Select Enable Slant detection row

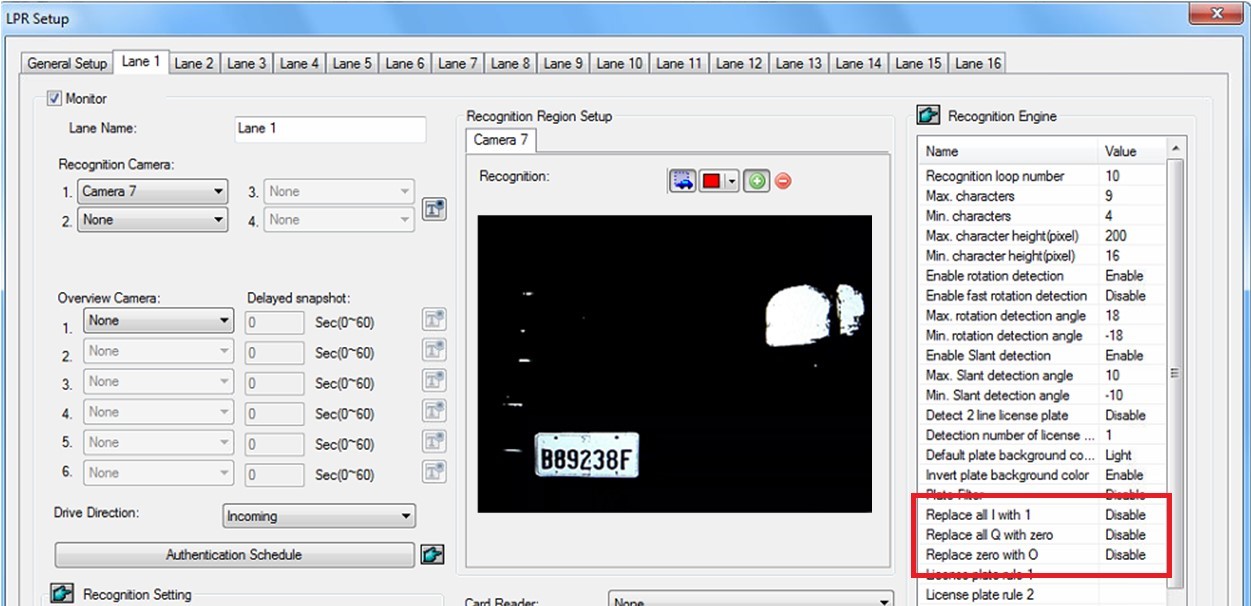pyautogui.click(x=1041, y=356)
